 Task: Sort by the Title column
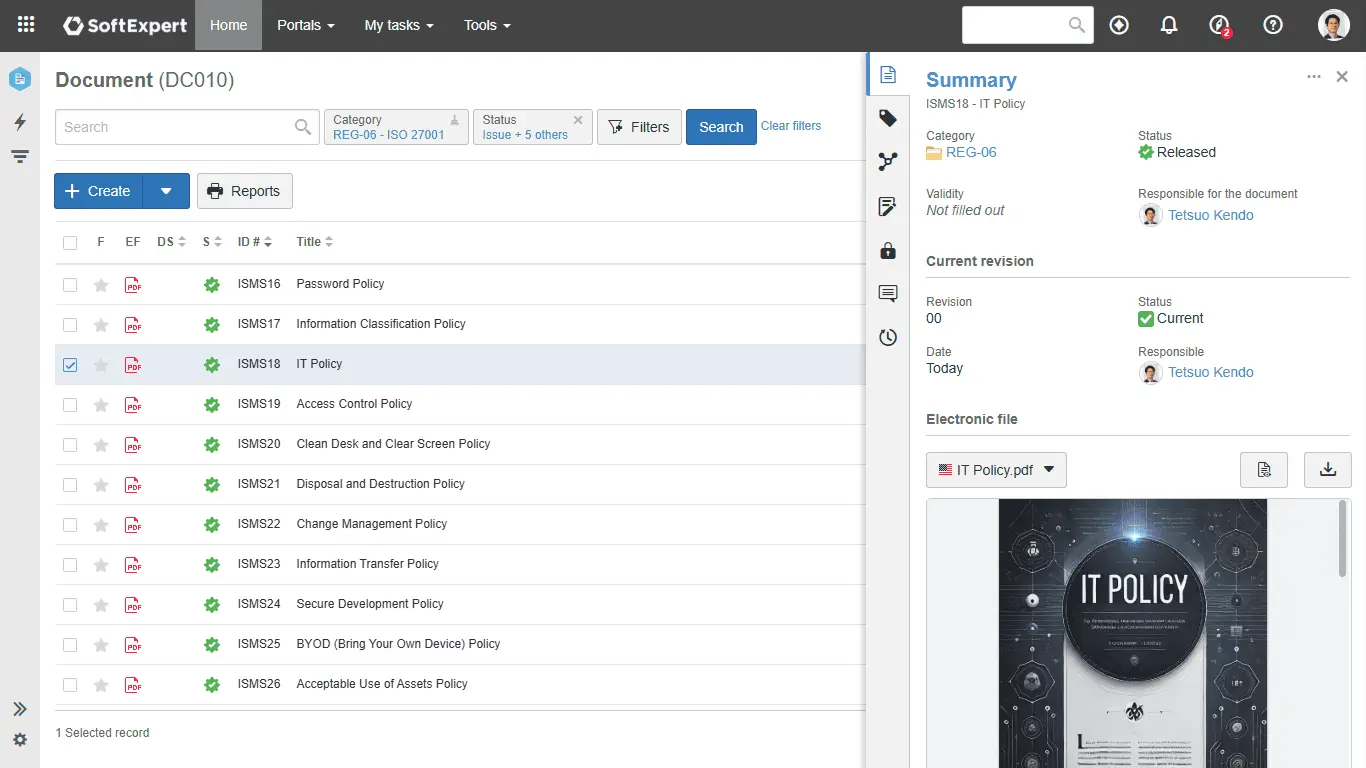tap(315, 242)
